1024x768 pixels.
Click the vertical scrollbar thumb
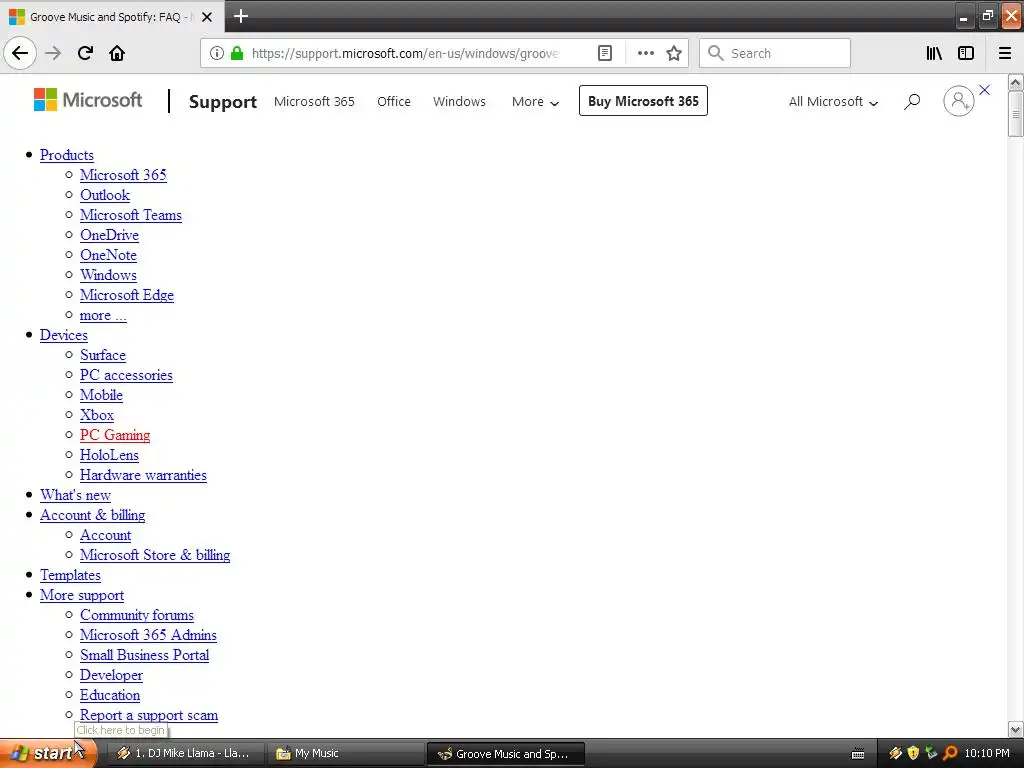point(1015,114)
